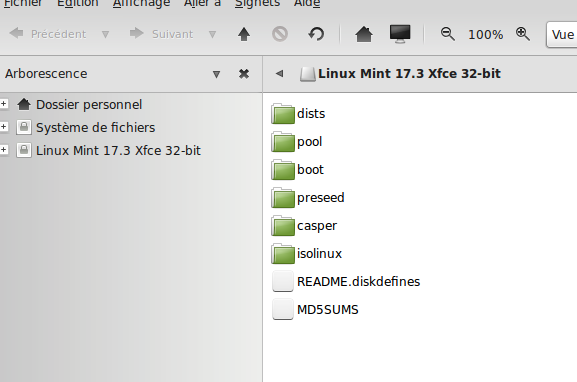Open the Suivant history dropdown arrow
577x382 pixels.
(x=212, y=35)
